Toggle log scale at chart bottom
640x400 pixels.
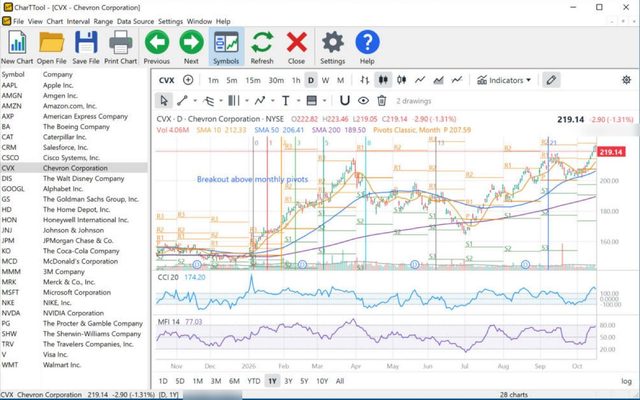tap(626, 381)
